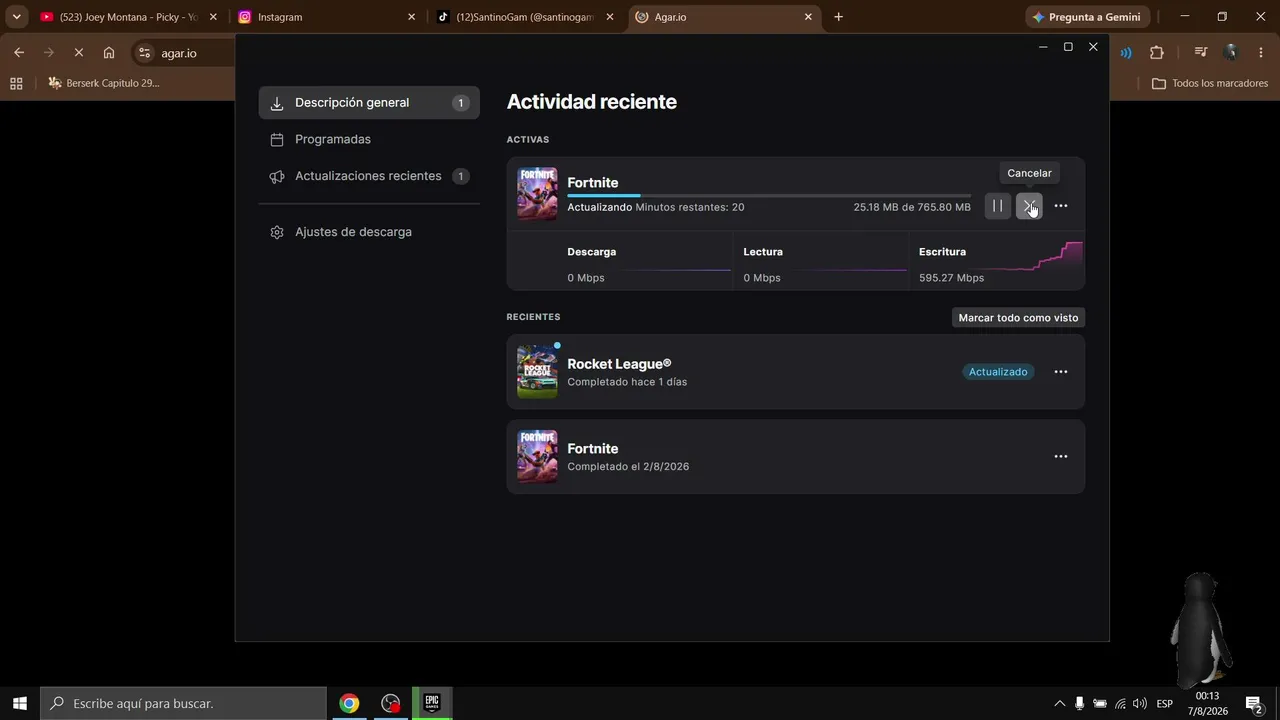Viewport: 1280px width, 720px height.
Task: Open Chrome's three-dot main menu
Action: click(1260, 53)
